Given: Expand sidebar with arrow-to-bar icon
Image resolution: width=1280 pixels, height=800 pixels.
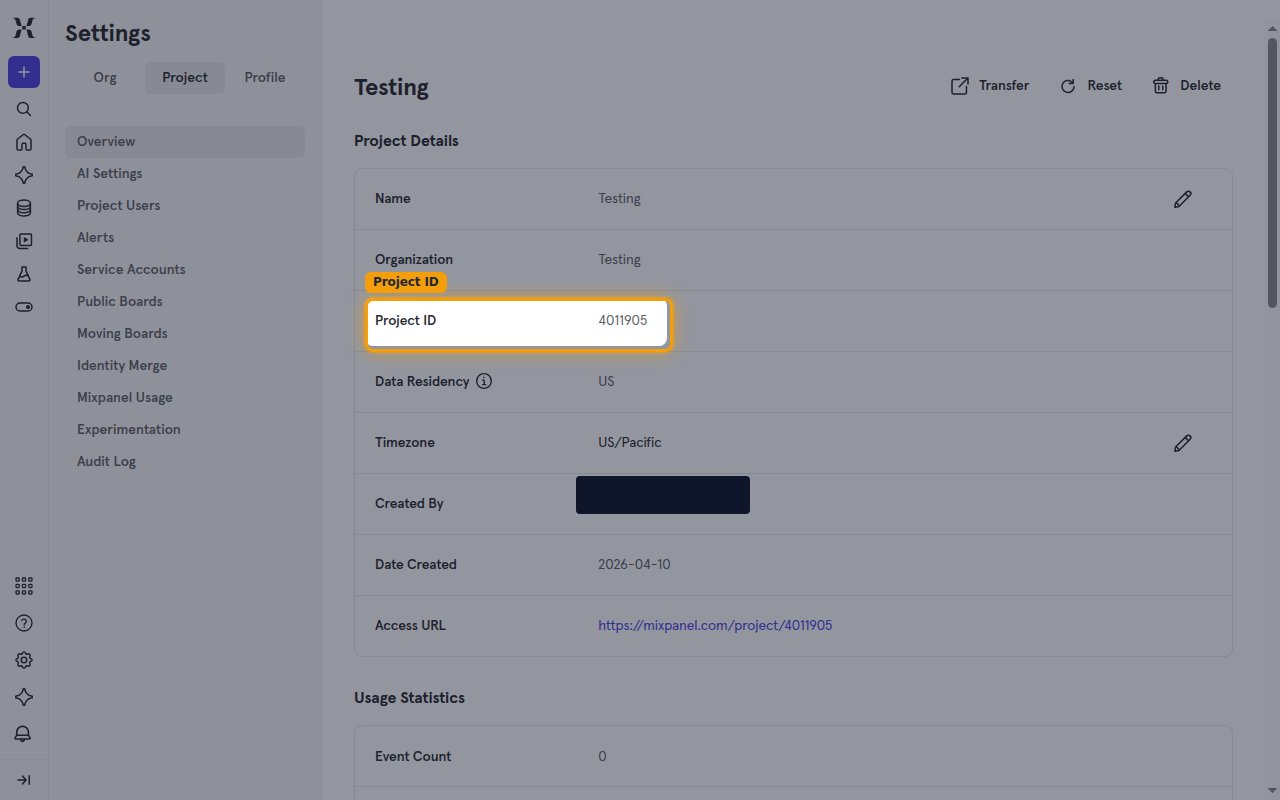Looking at the screenshot, I should pos(24,780).
